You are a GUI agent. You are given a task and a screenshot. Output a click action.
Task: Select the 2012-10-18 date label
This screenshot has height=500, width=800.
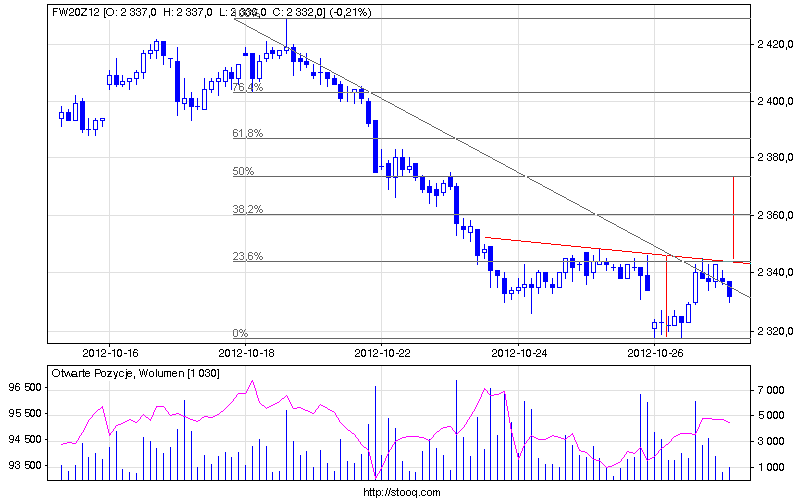[246, 353]
